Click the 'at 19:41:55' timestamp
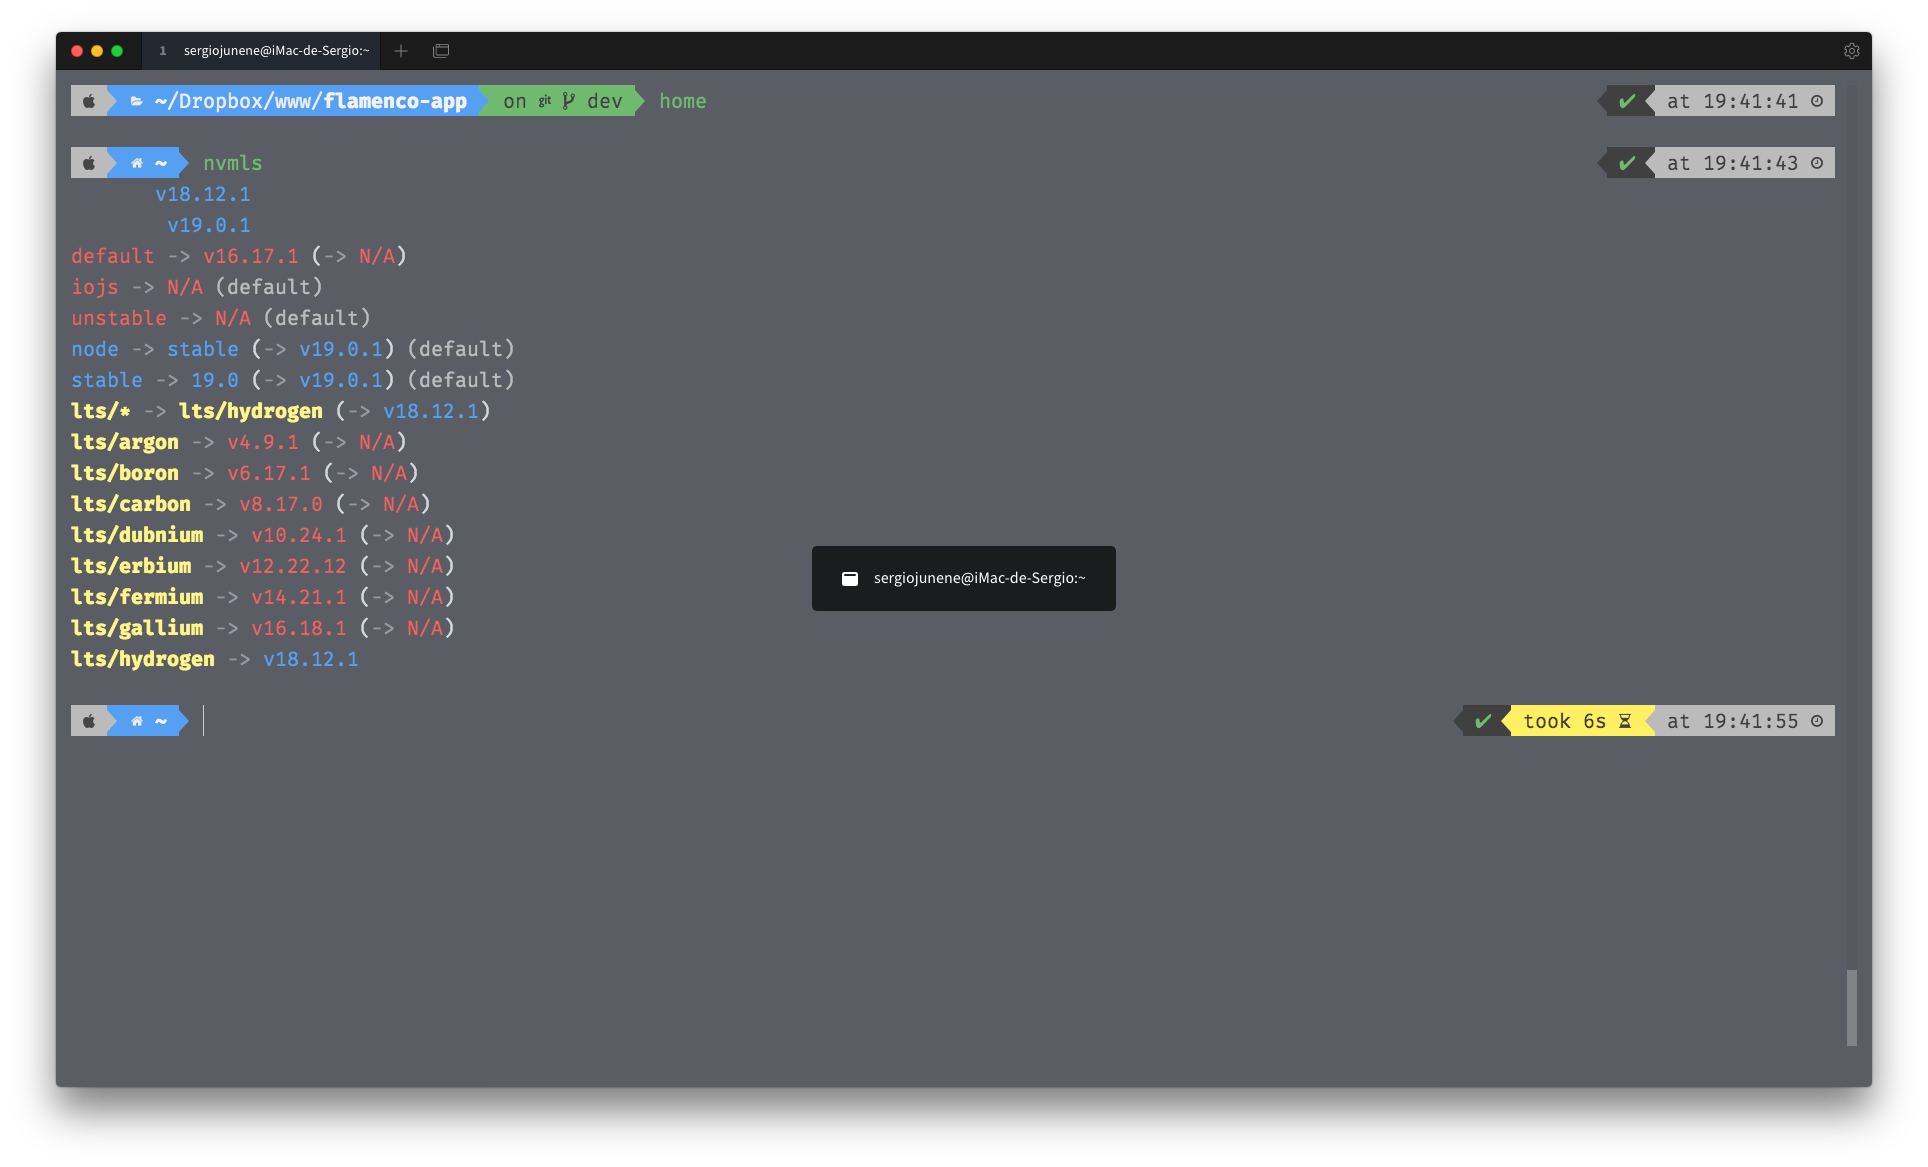This screenshot has height=1167, width=1928. coord(1733,721)
